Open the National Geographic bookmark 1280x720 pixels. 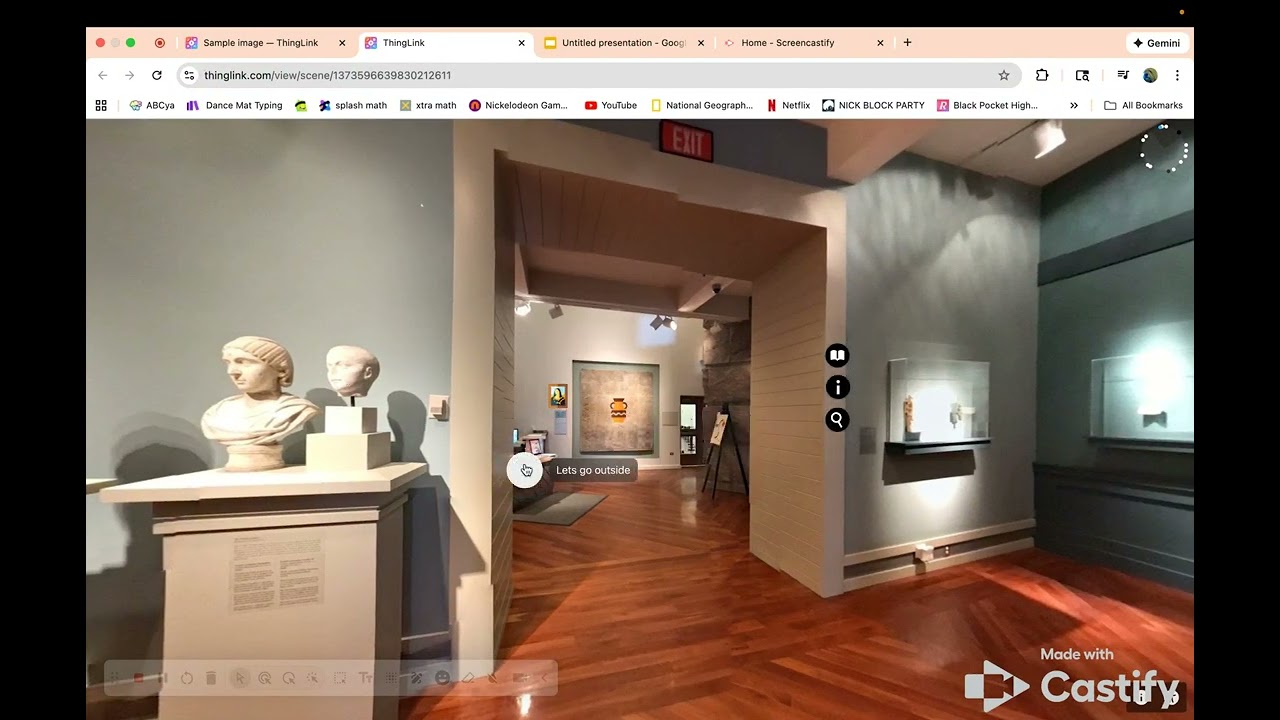coord(702,105)
